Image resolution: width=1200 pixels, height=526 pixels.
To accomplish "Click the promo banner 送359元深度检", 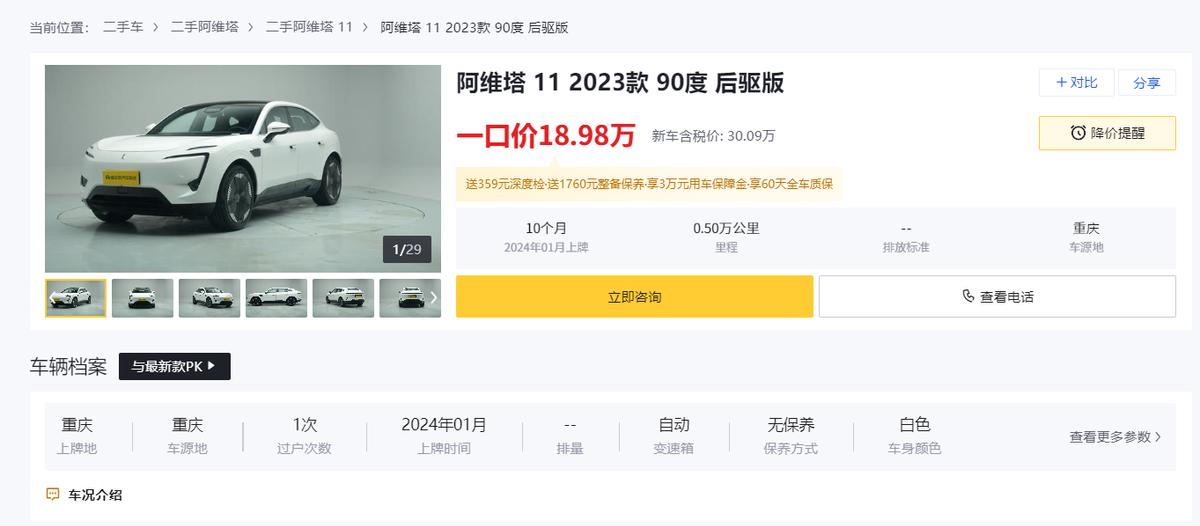I will pos(648,184).
